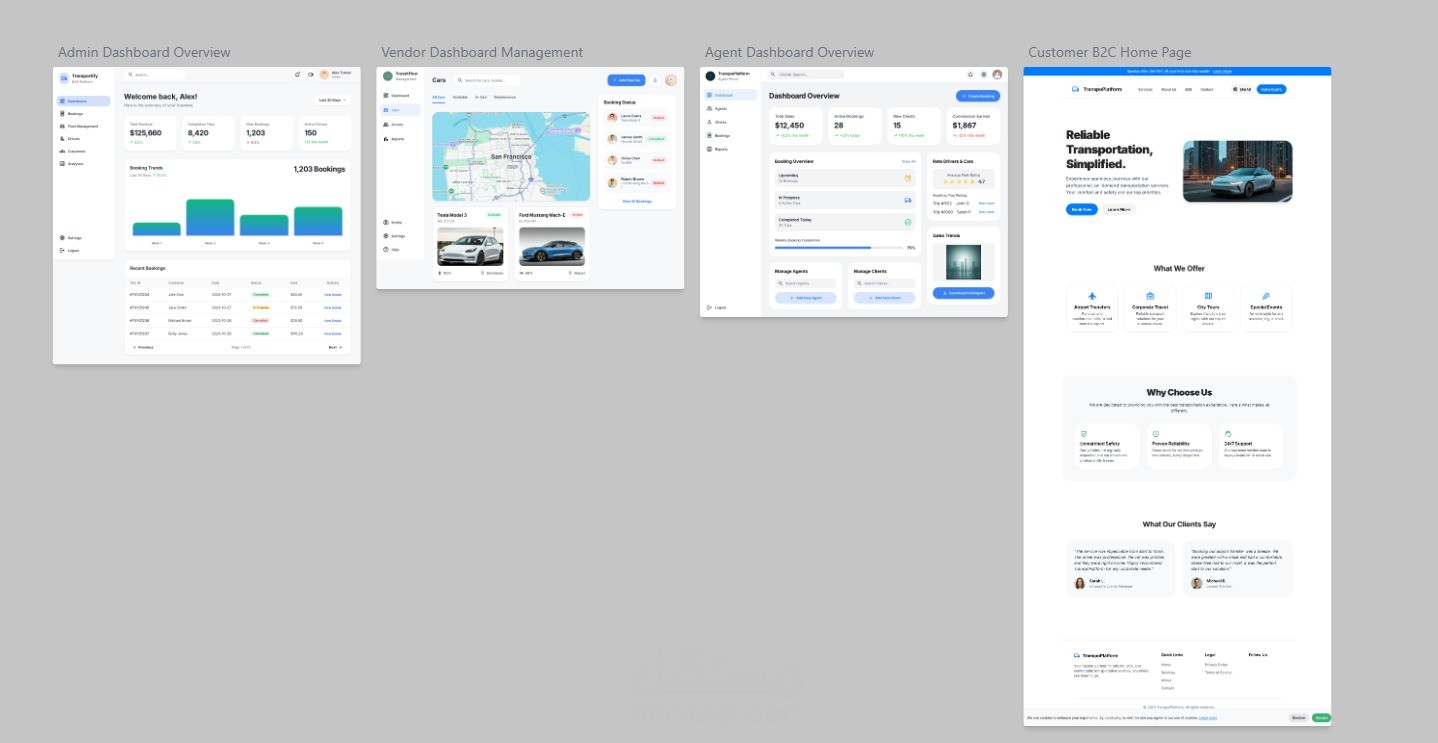Click Logout icon in Admin sidebar

click(x=62, y=250)
